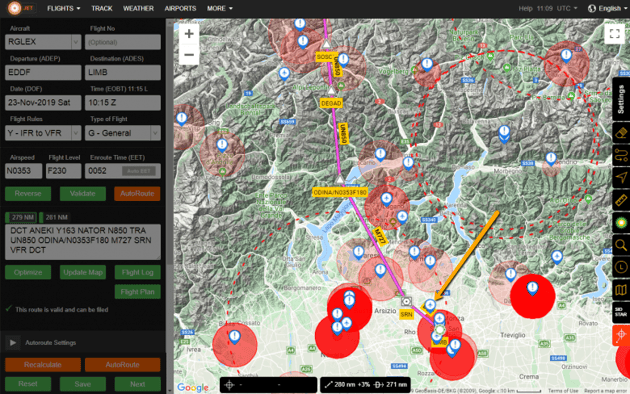Open the map search magnifier icon
630x394 pixels.
(621, 245)
